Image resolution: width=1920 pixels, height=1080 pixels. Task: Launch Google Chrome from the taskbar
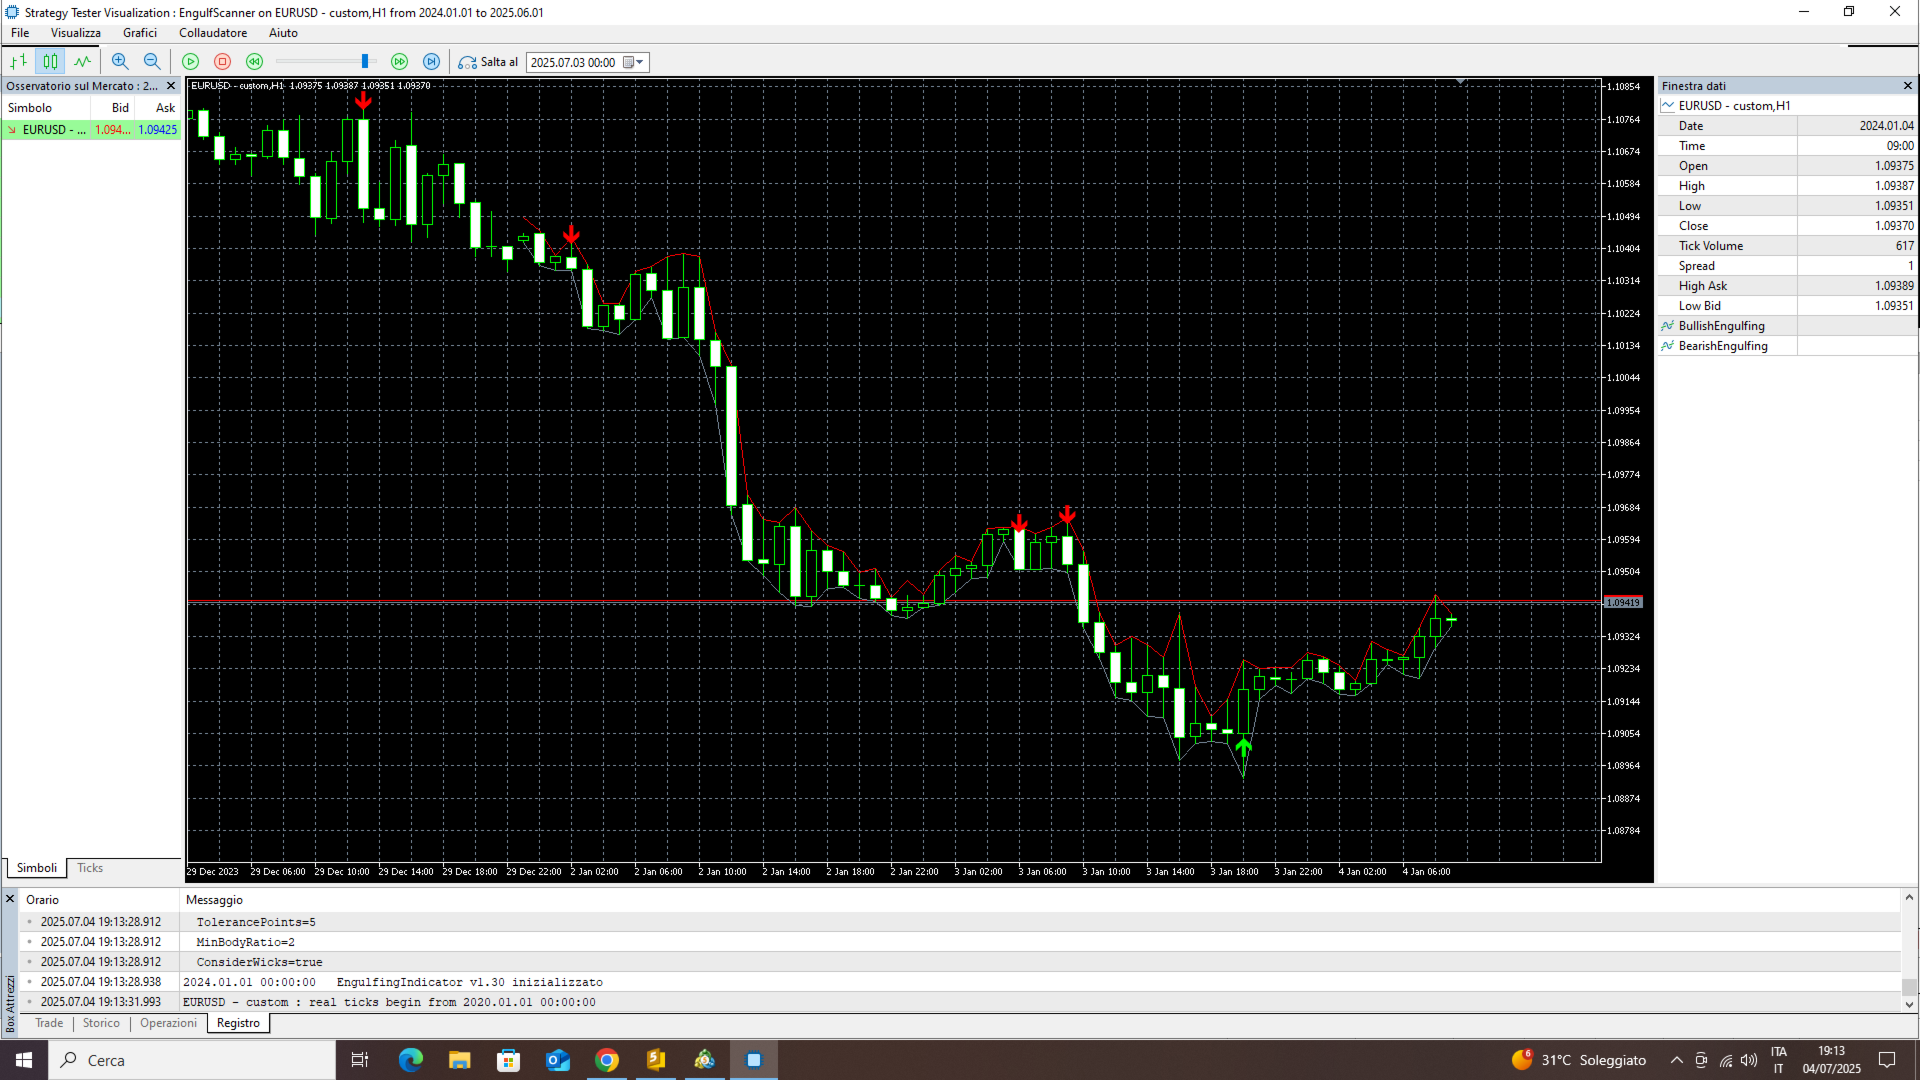[x=607, y=1059]
